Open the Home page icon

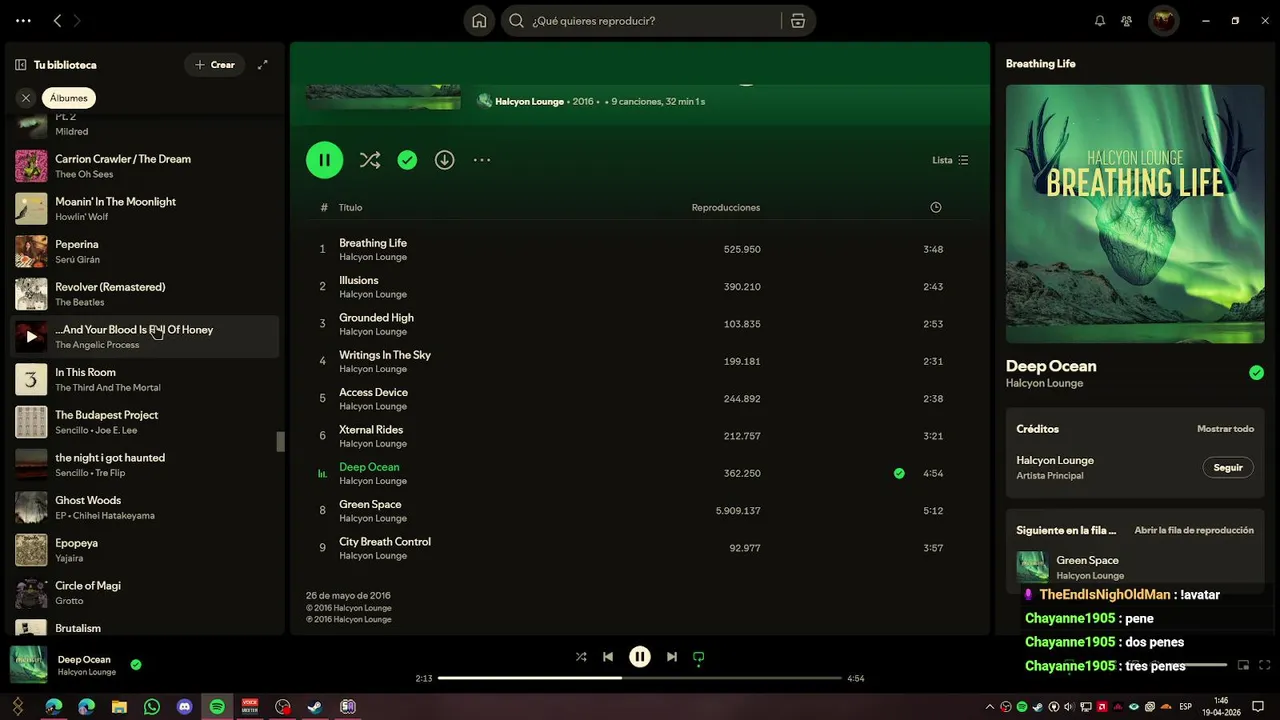point(479,20)
